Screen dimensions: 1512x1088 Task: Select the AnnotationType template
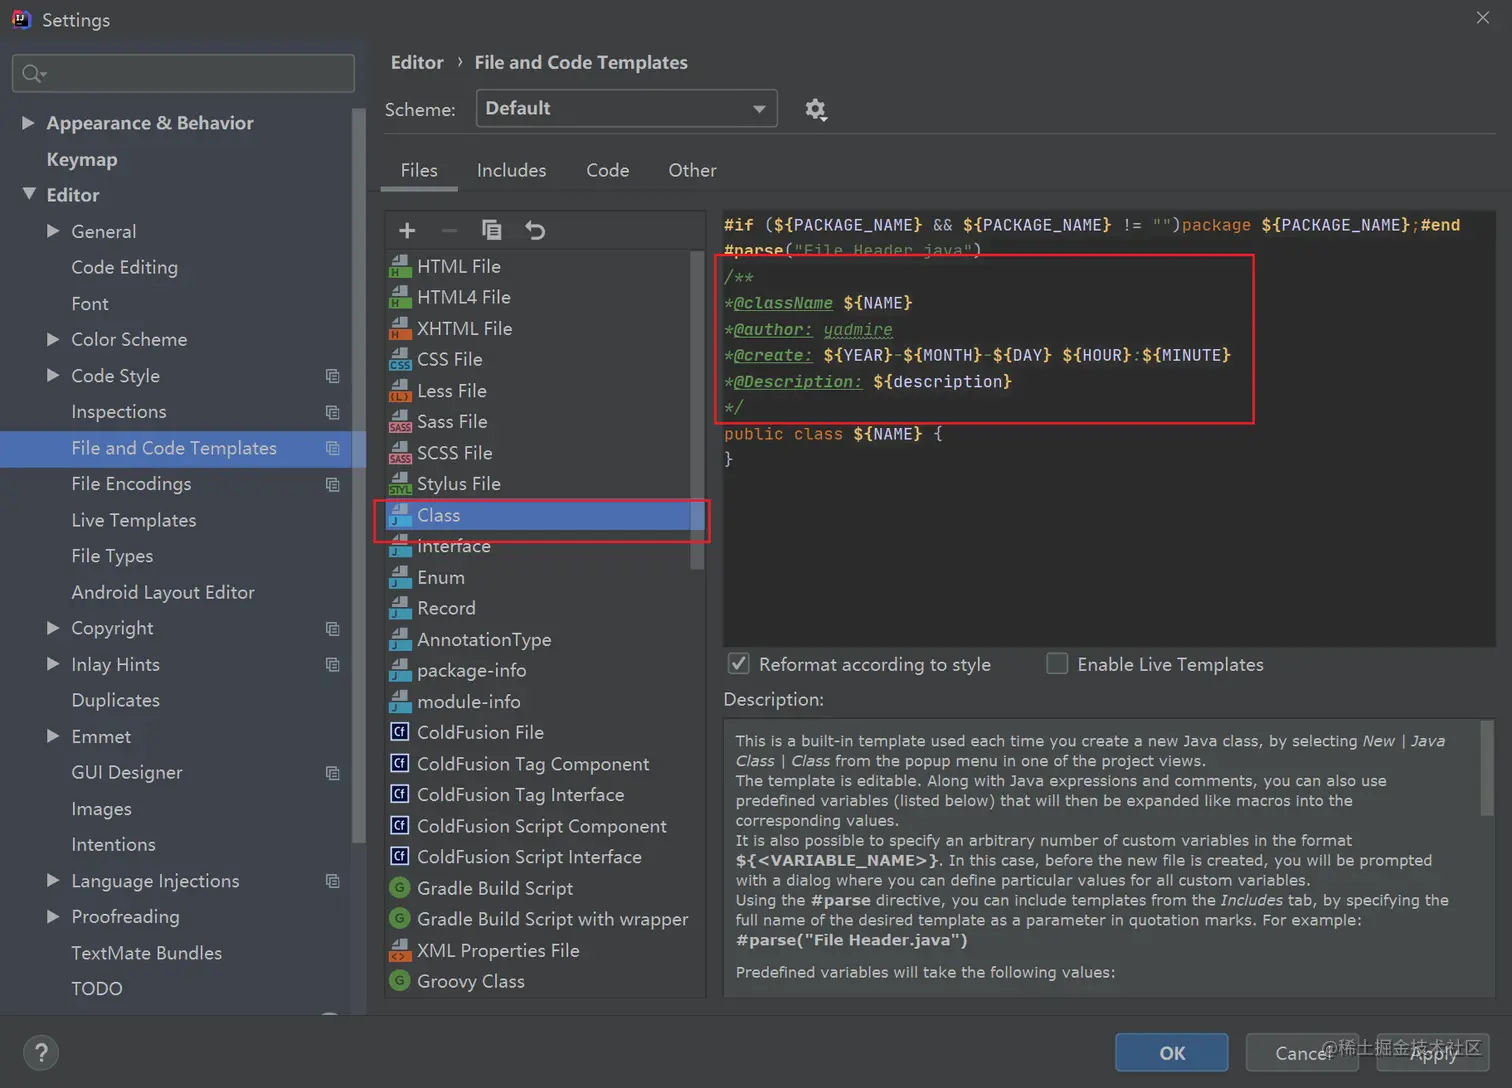coord(540,639)
